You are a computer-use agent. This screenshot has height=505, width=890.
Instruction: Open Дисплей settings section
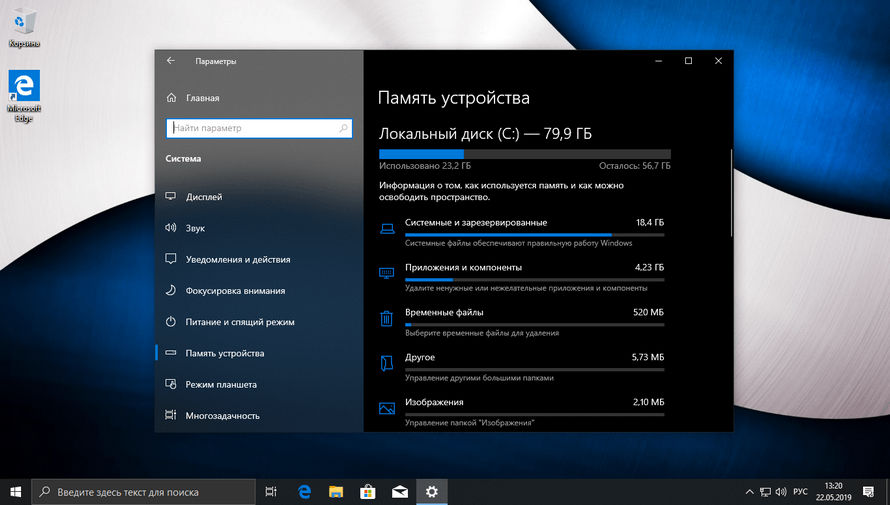[x=204, y=197]
